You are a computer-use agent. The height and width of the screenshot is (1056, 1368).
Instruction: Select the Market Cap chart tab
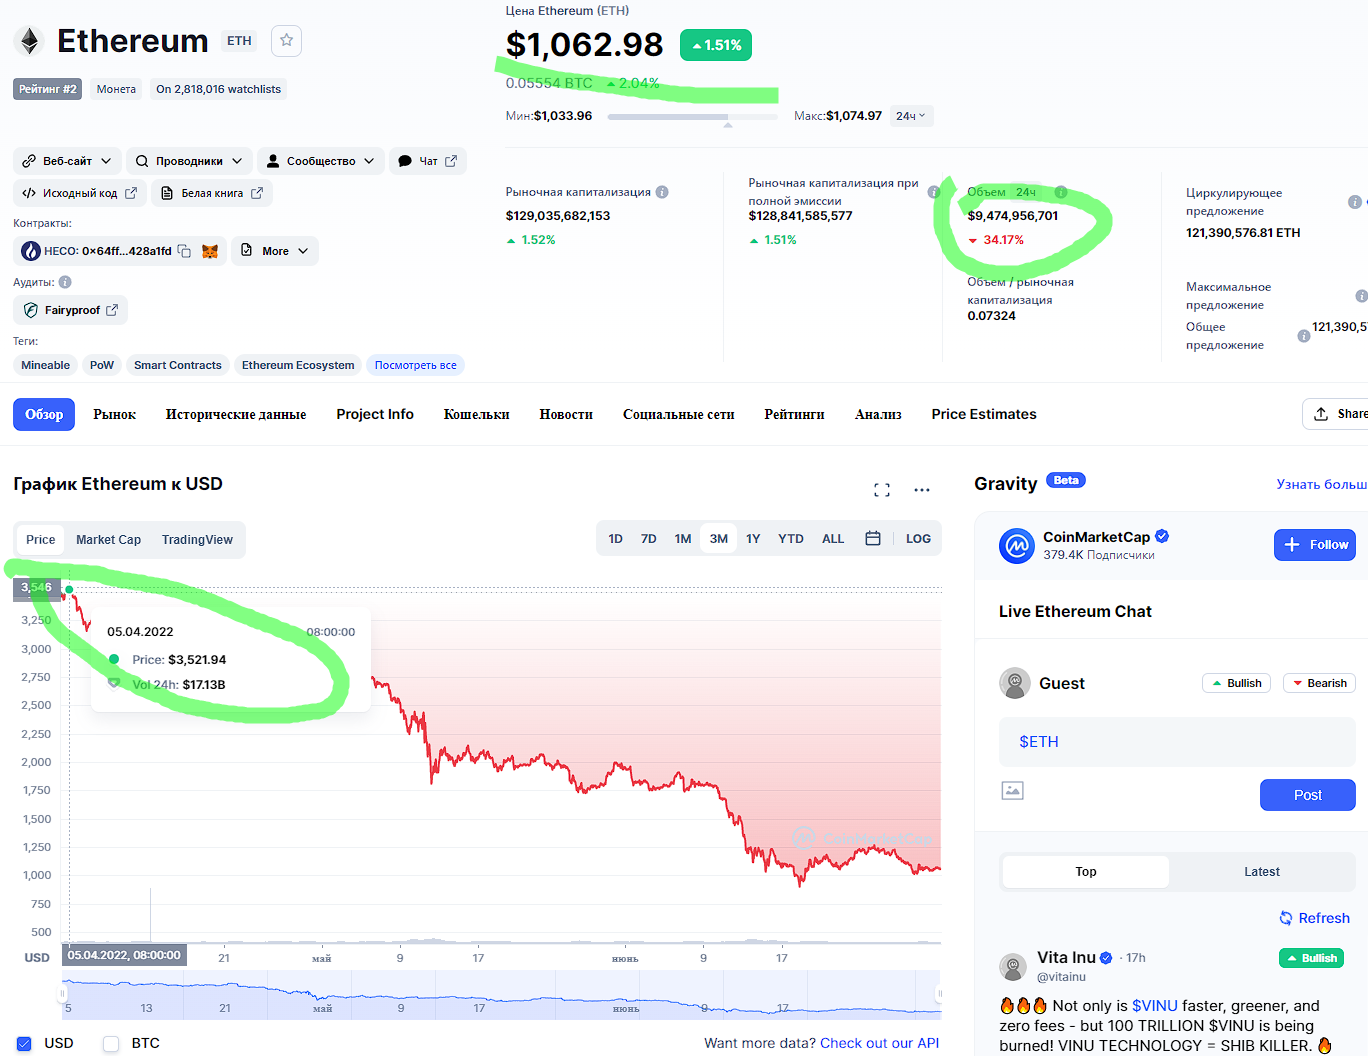(108, 540)
